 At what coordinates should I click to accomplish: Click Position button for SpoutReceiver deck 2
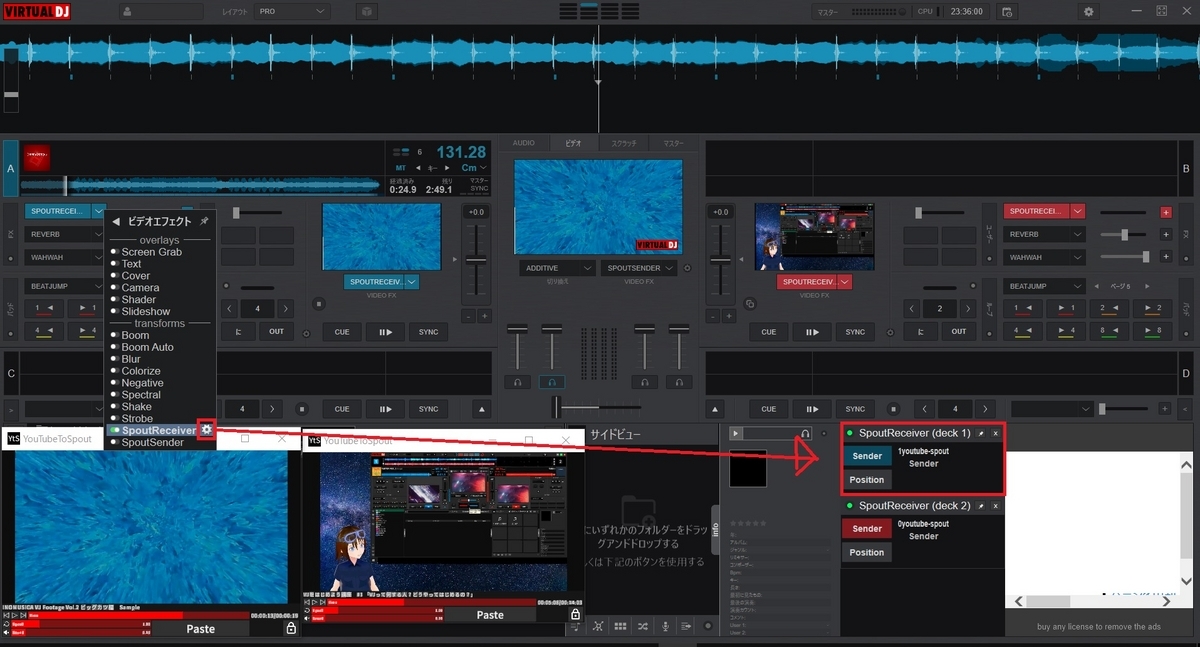pyautogui.click(x=867, y=552)
